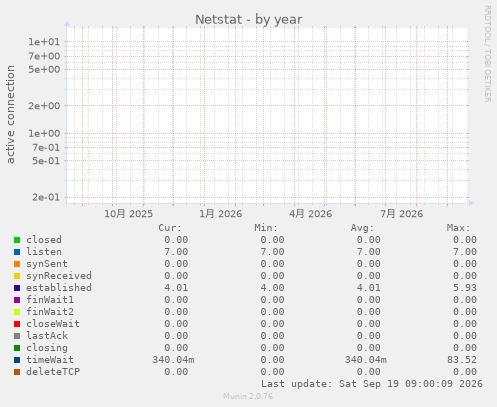Click the 'Max:' column header

tap(459, 228)
